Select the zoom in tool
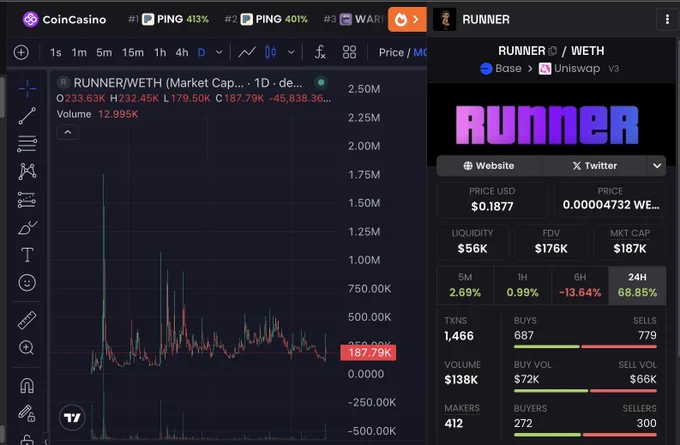 coord(27,347)
